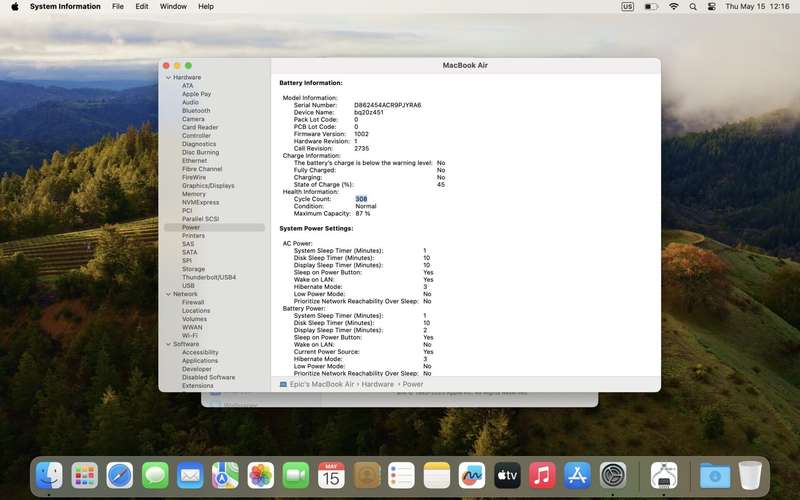Select Wi-Fi under Network
This screenshot has width=800, height=500.
tap(190, 336)
